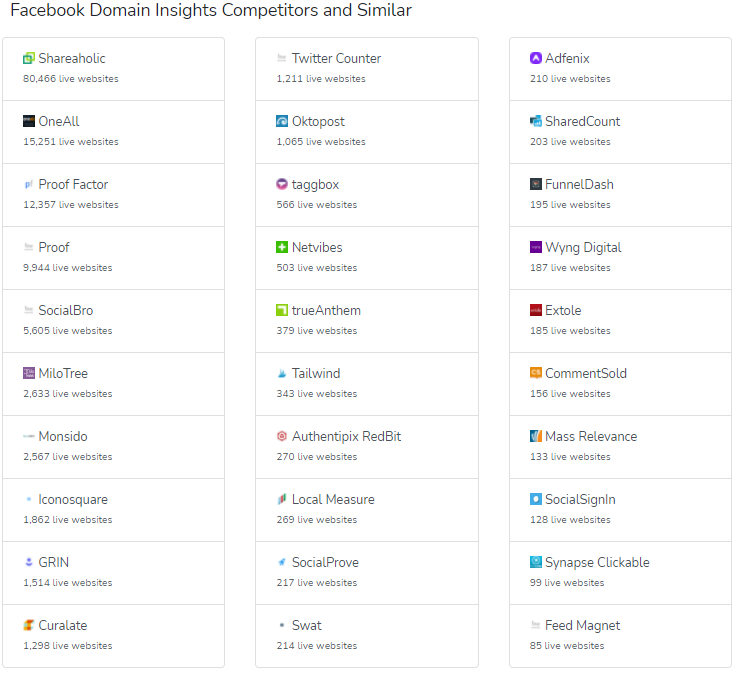The width and height of the screenshot is (740, 680).
Task: Open the Swat link
Action: 307,626
